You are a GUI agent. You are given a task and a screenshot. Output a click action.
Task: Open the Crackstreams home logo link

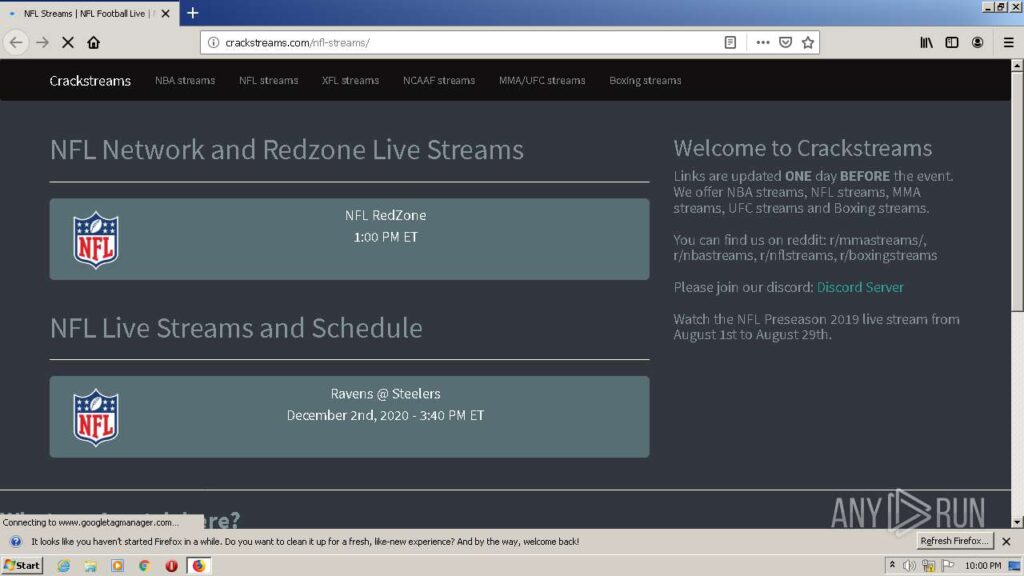90,80
